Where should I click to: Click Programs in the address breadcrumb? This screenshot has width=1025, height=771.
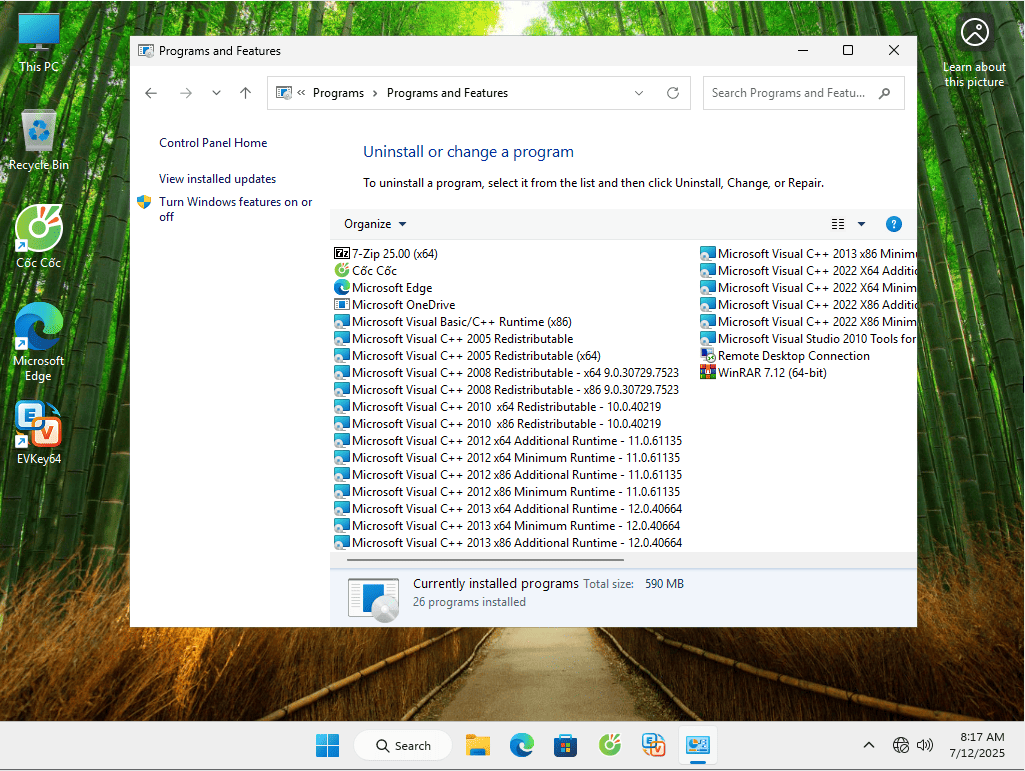pyautogui.click(x=338, y=93)
